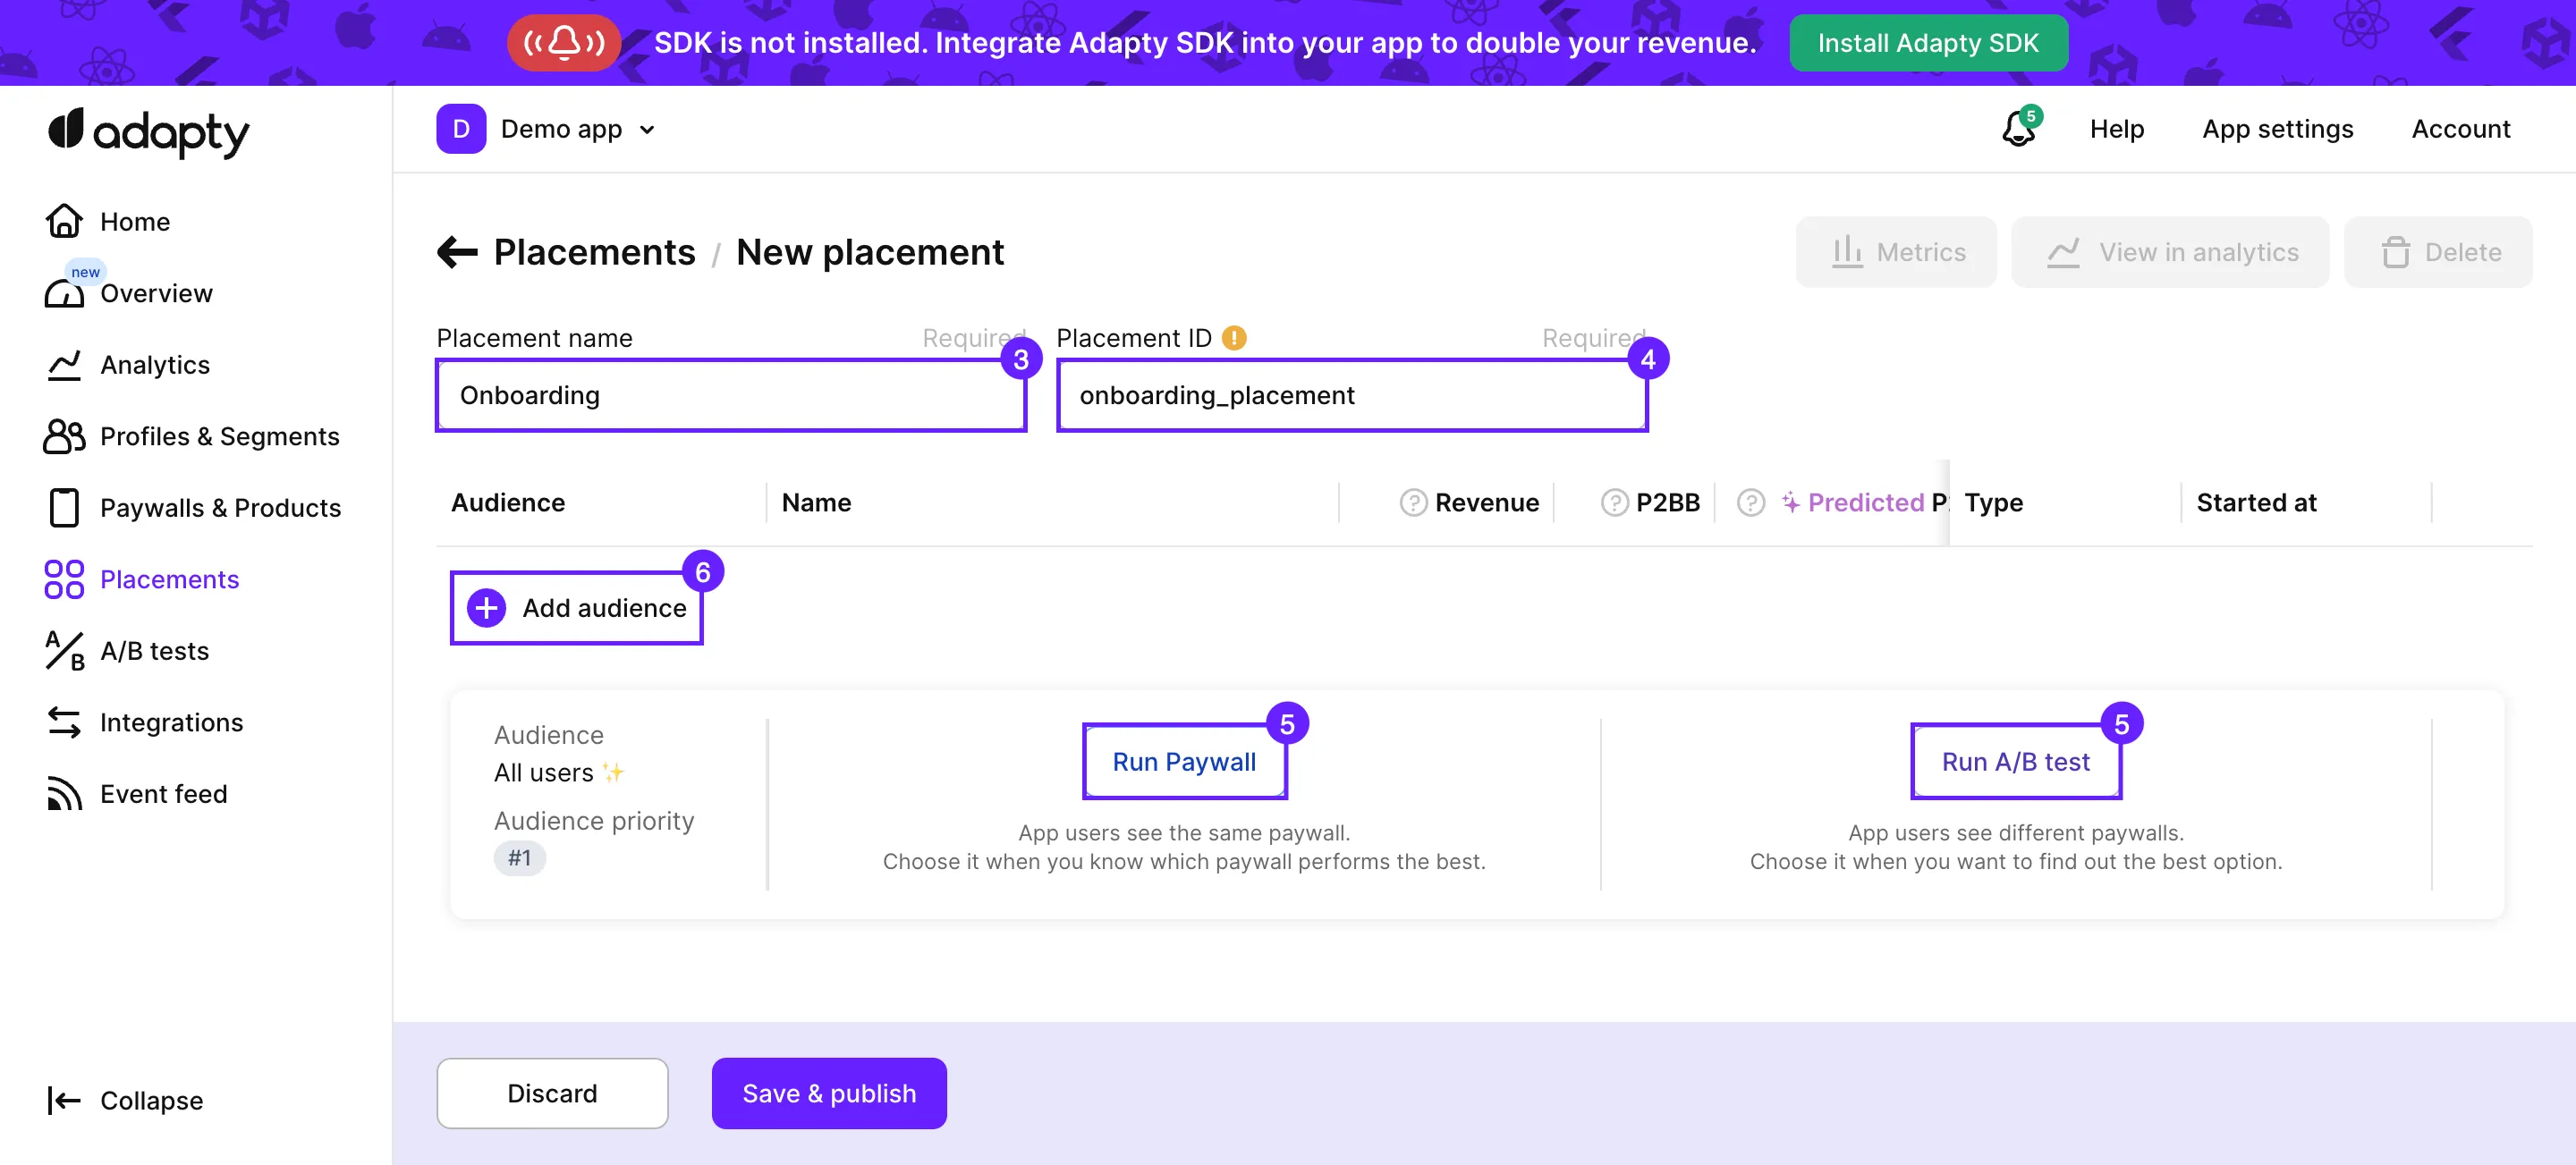Image resolution: width=2576 pixels, height=1165 pixels.
Task: Go to A/B tests page
Action: [x=154, y=651]
